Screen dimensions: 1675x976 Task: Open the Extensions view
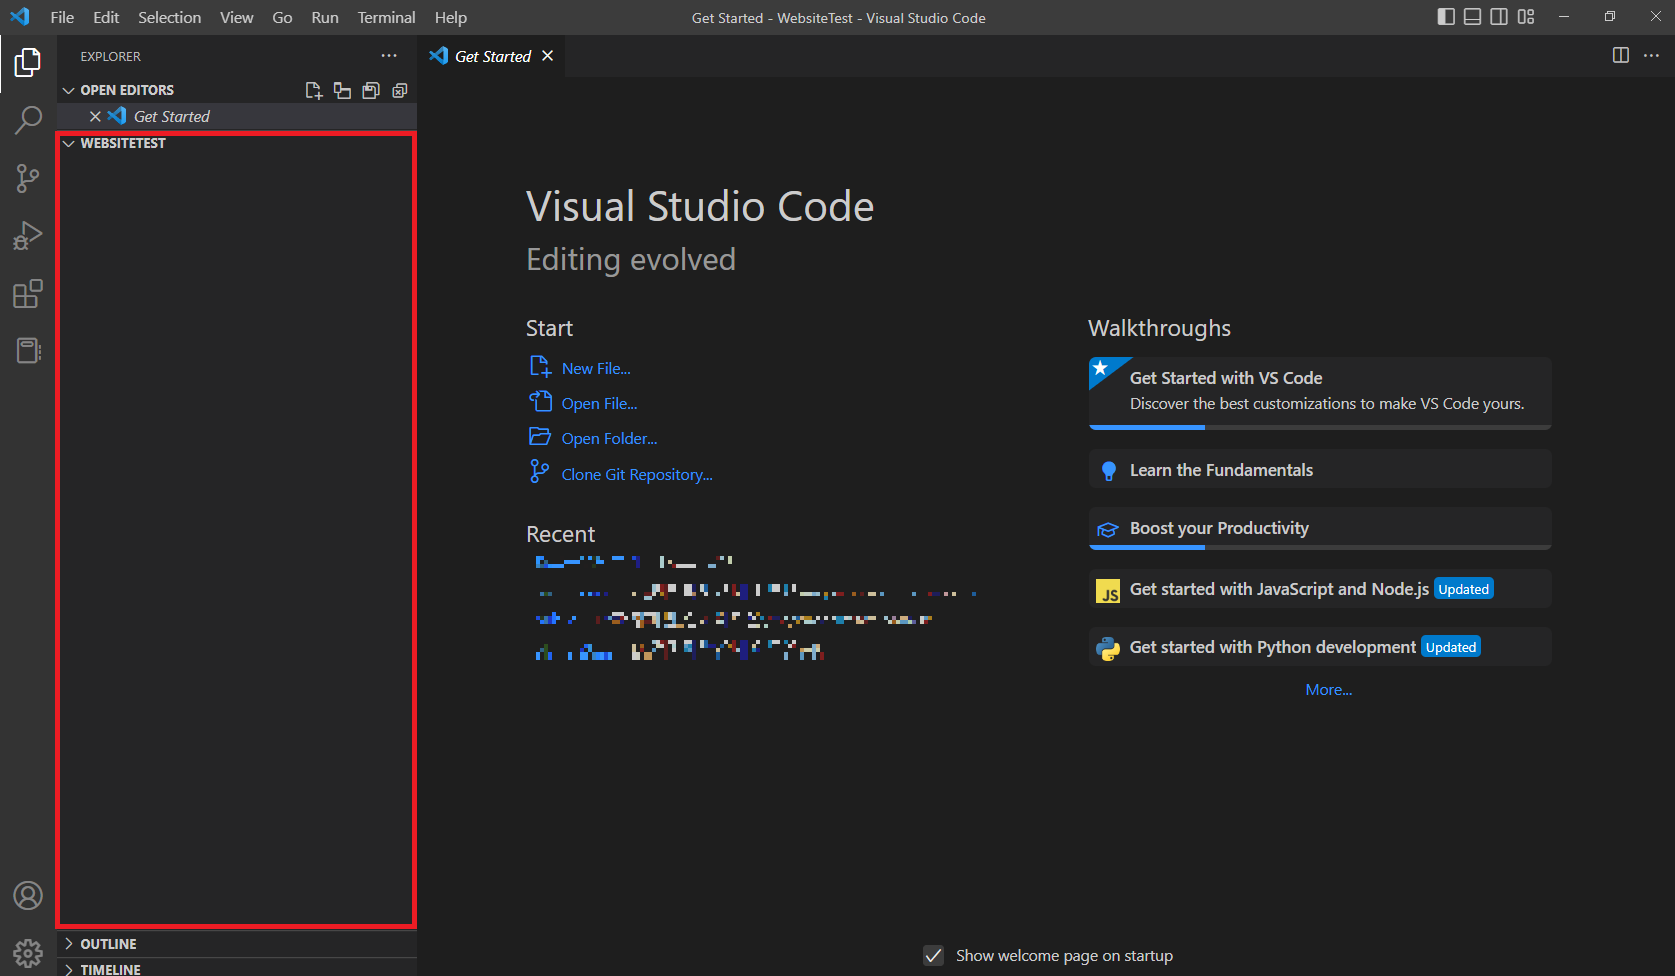click(x=28, y=294)
